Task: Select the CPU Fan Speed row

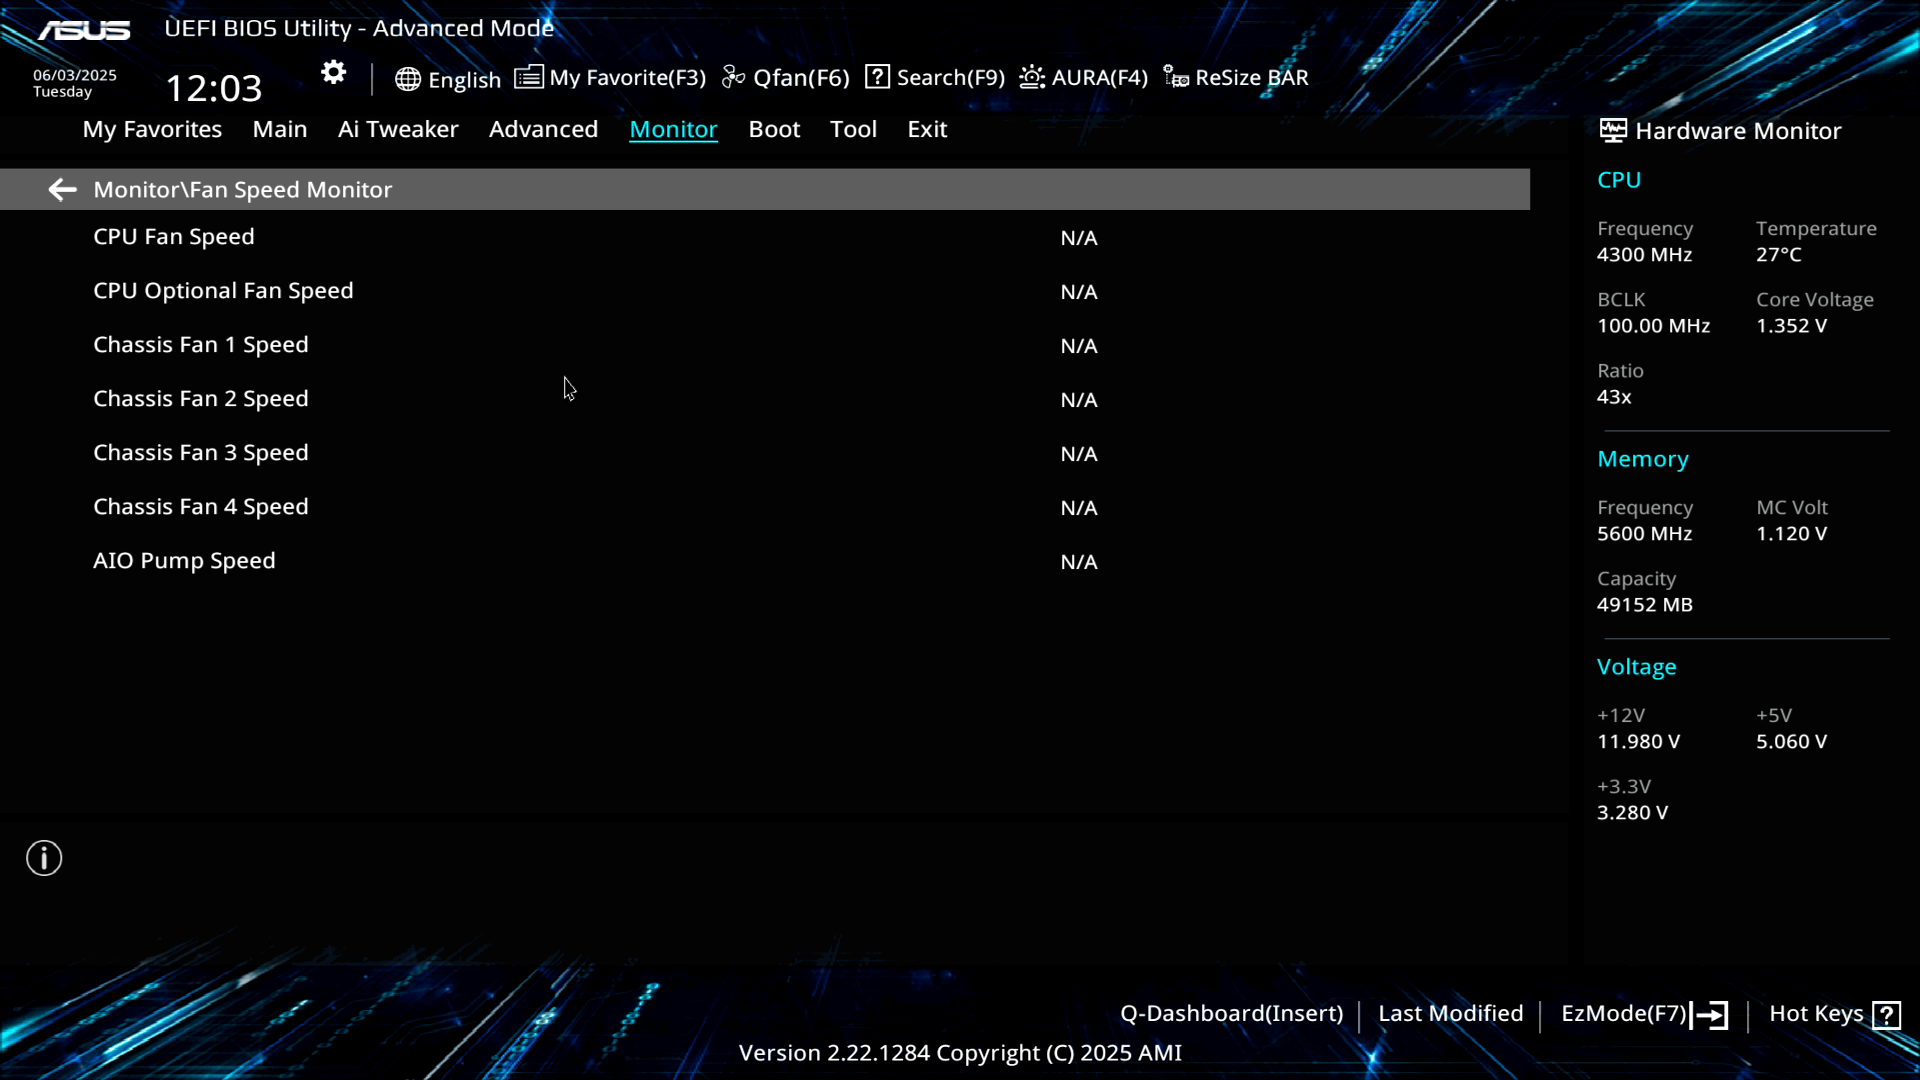Action: [x=174, y=237]
